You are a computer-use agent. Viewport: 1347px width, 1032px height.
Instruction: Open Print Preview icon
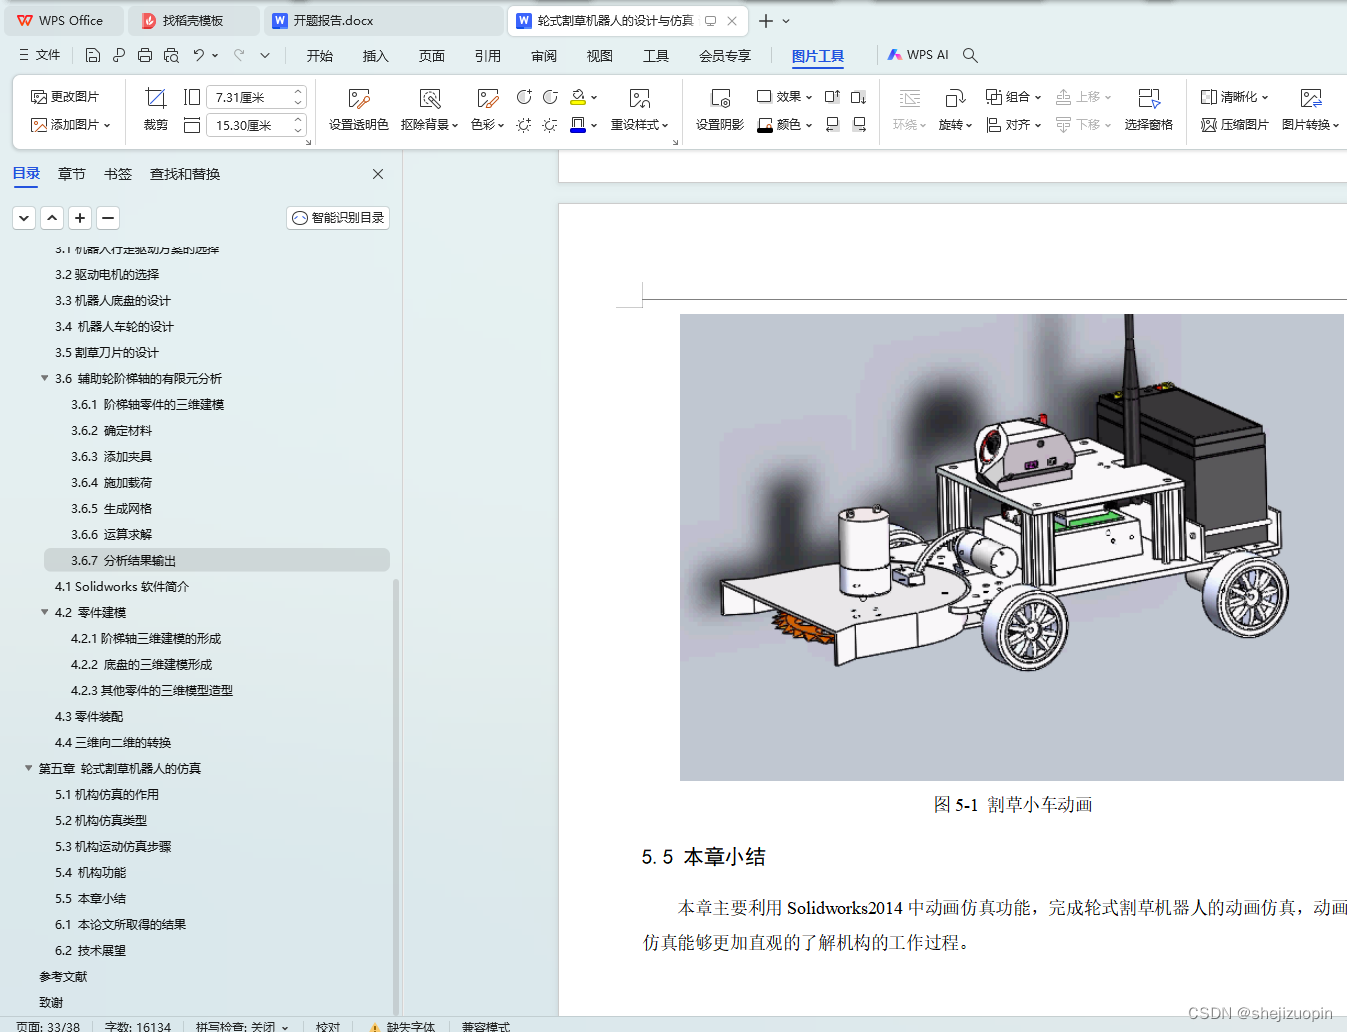[x=171, y=56]
